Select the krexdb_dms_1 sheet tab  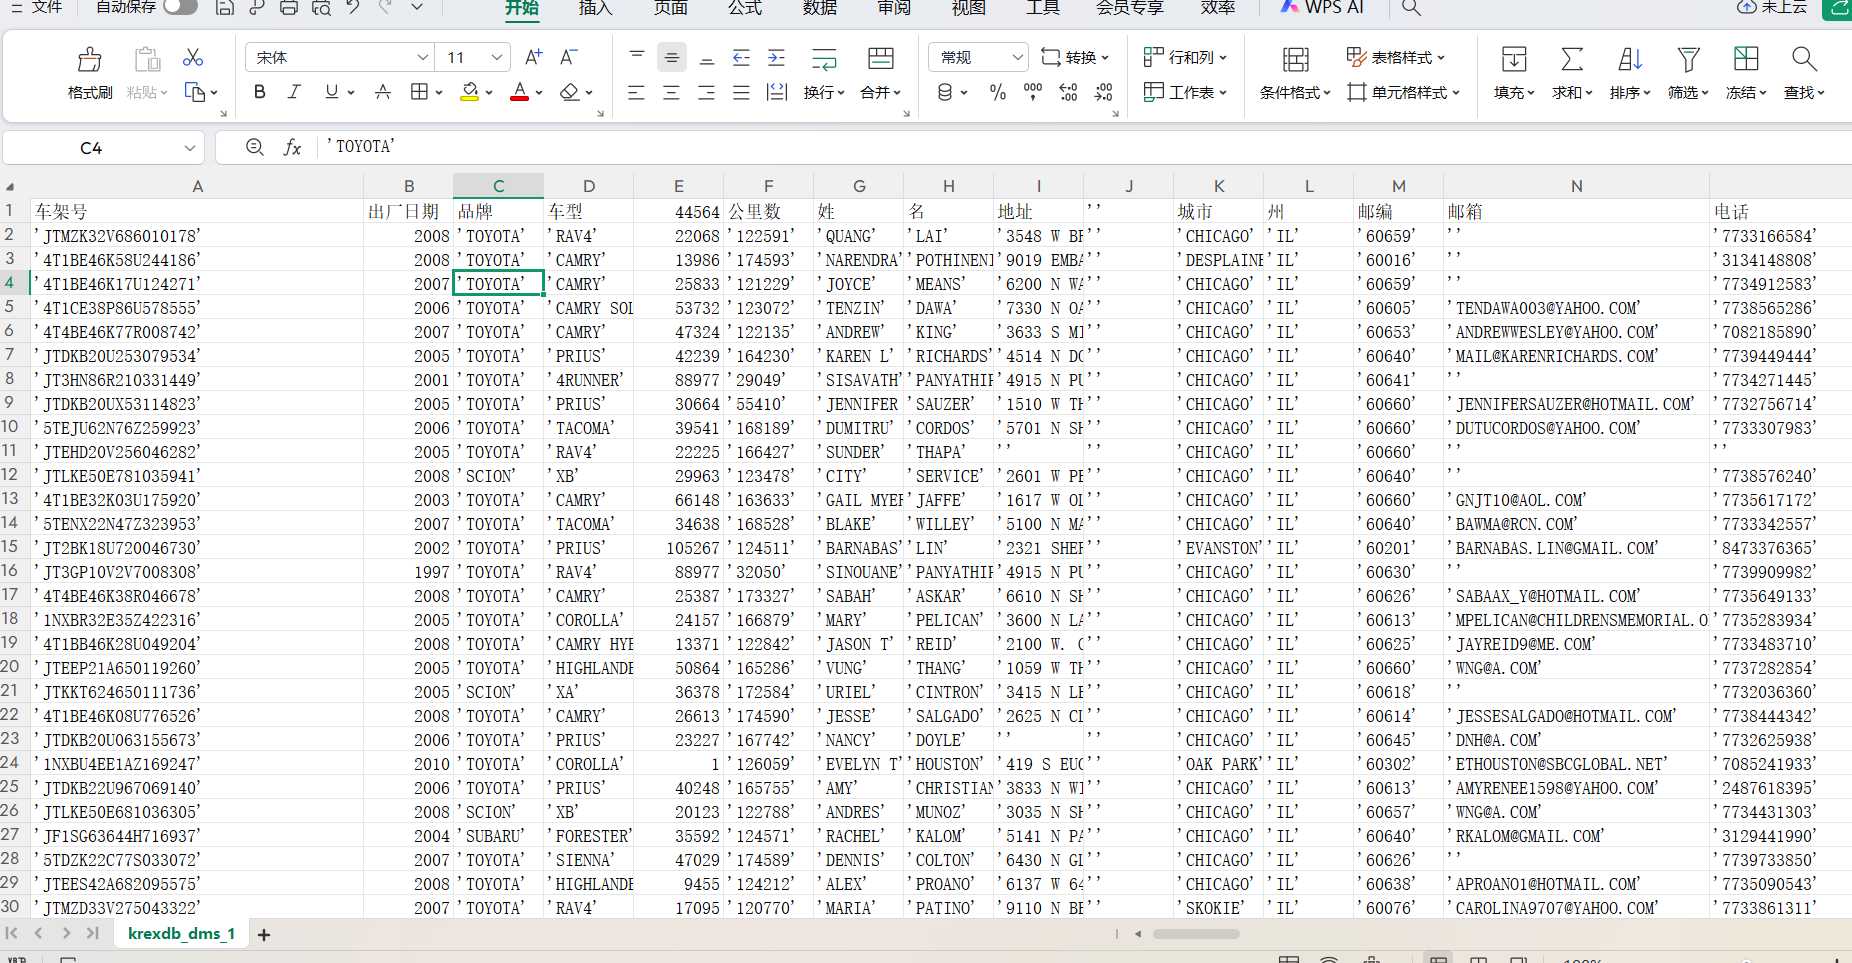tap(182, 934)
